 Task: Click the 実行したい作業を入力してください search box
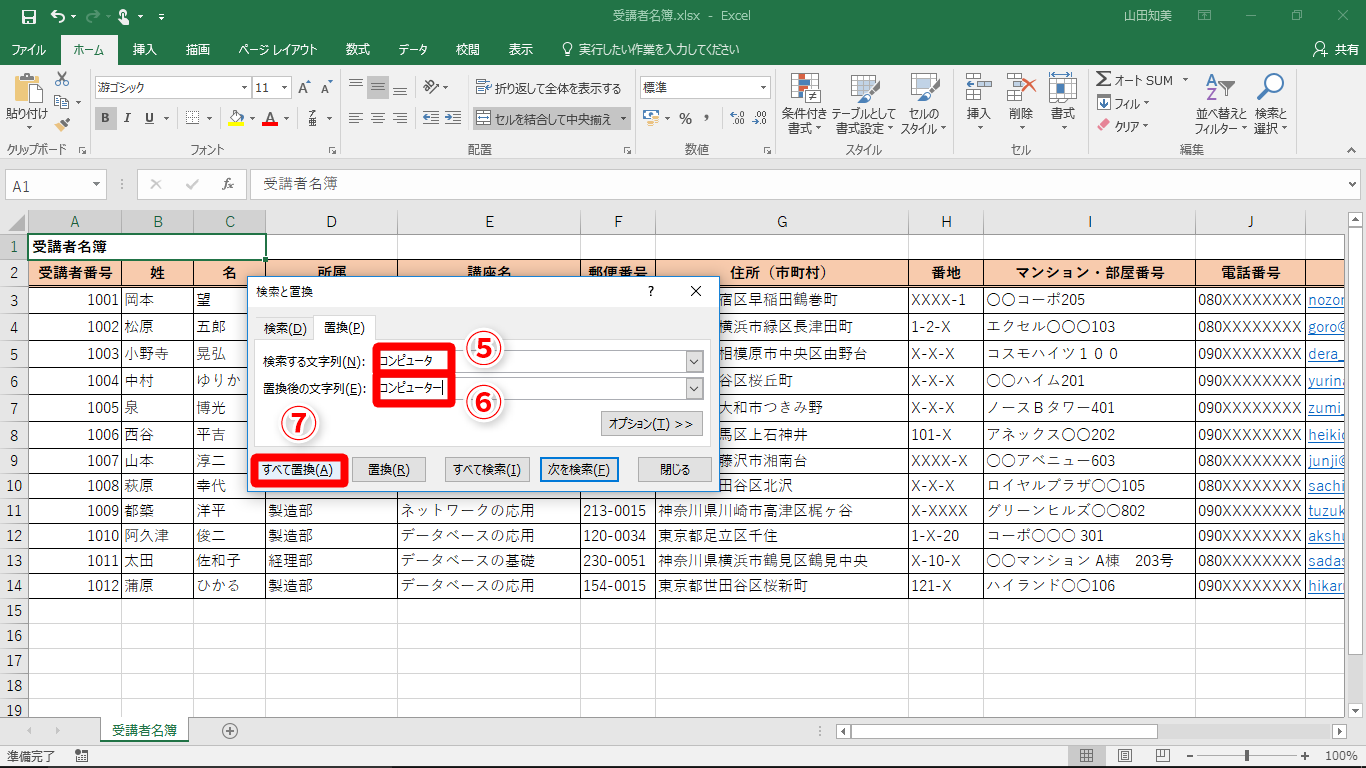[650, 49]
